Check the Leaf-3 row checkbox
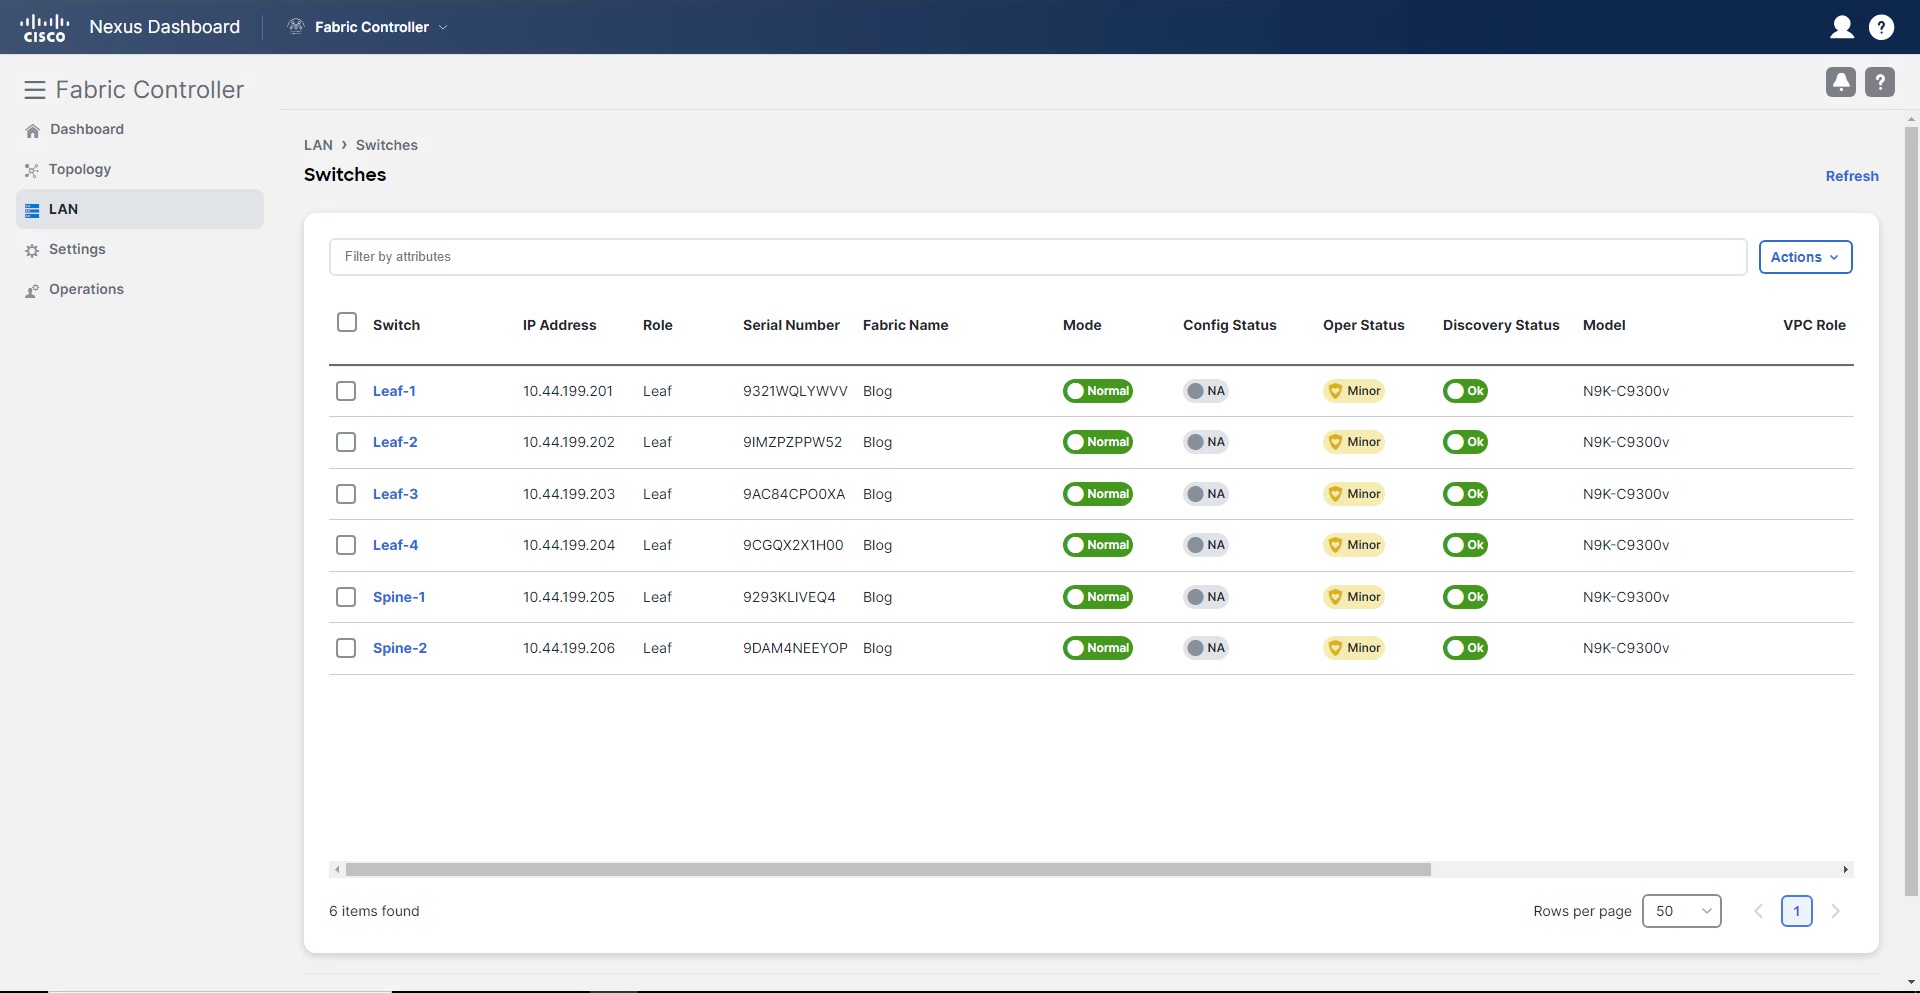The width and height of the screenshot is (1920, 993). point(346,494)
